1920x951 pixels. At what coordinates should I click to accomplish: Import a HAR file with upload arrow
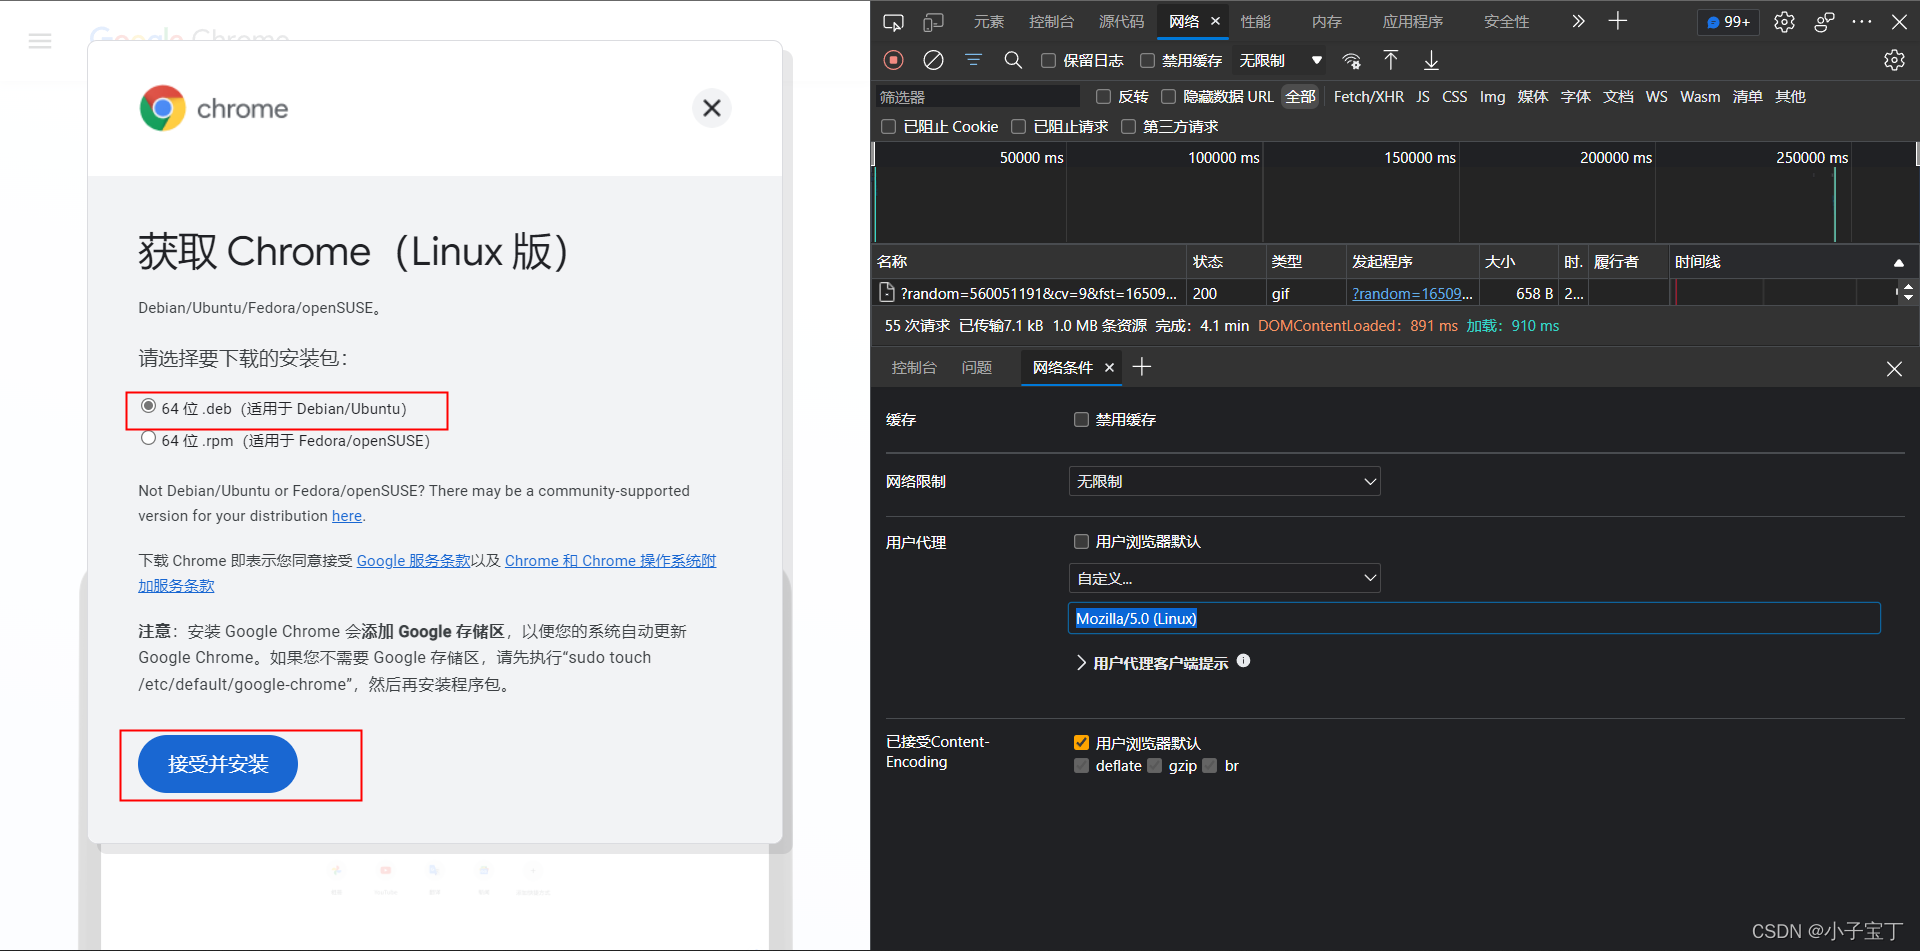pos(1391,60)
